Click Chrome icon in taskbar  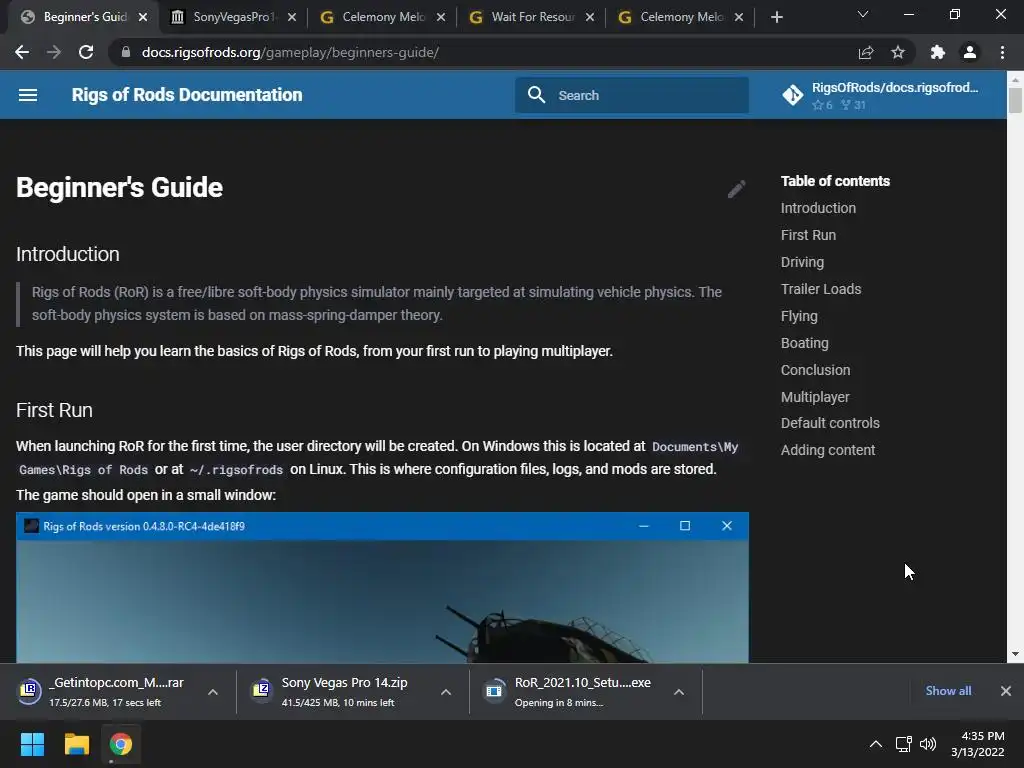click(x=120, y=744)
